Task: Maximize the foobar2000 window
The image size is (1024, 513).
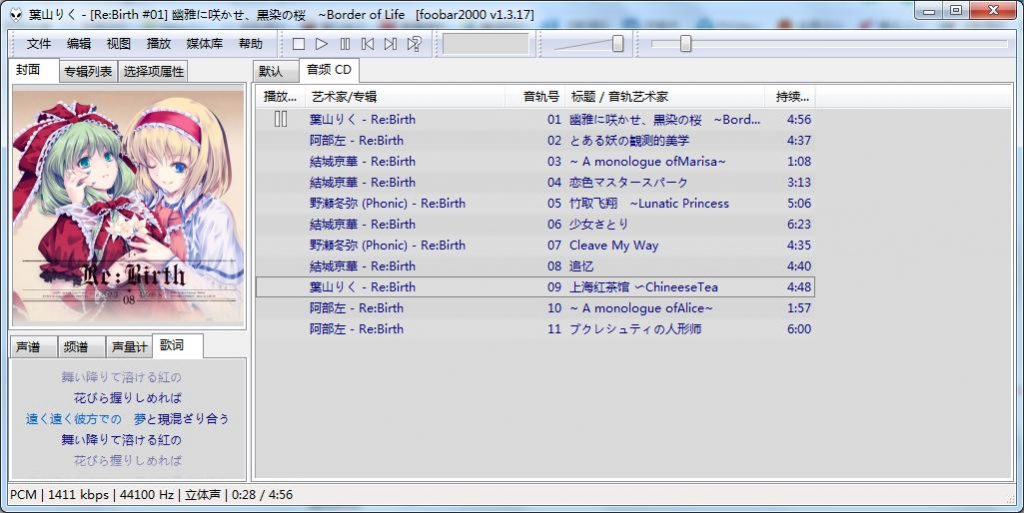Action: click(956, 10)
